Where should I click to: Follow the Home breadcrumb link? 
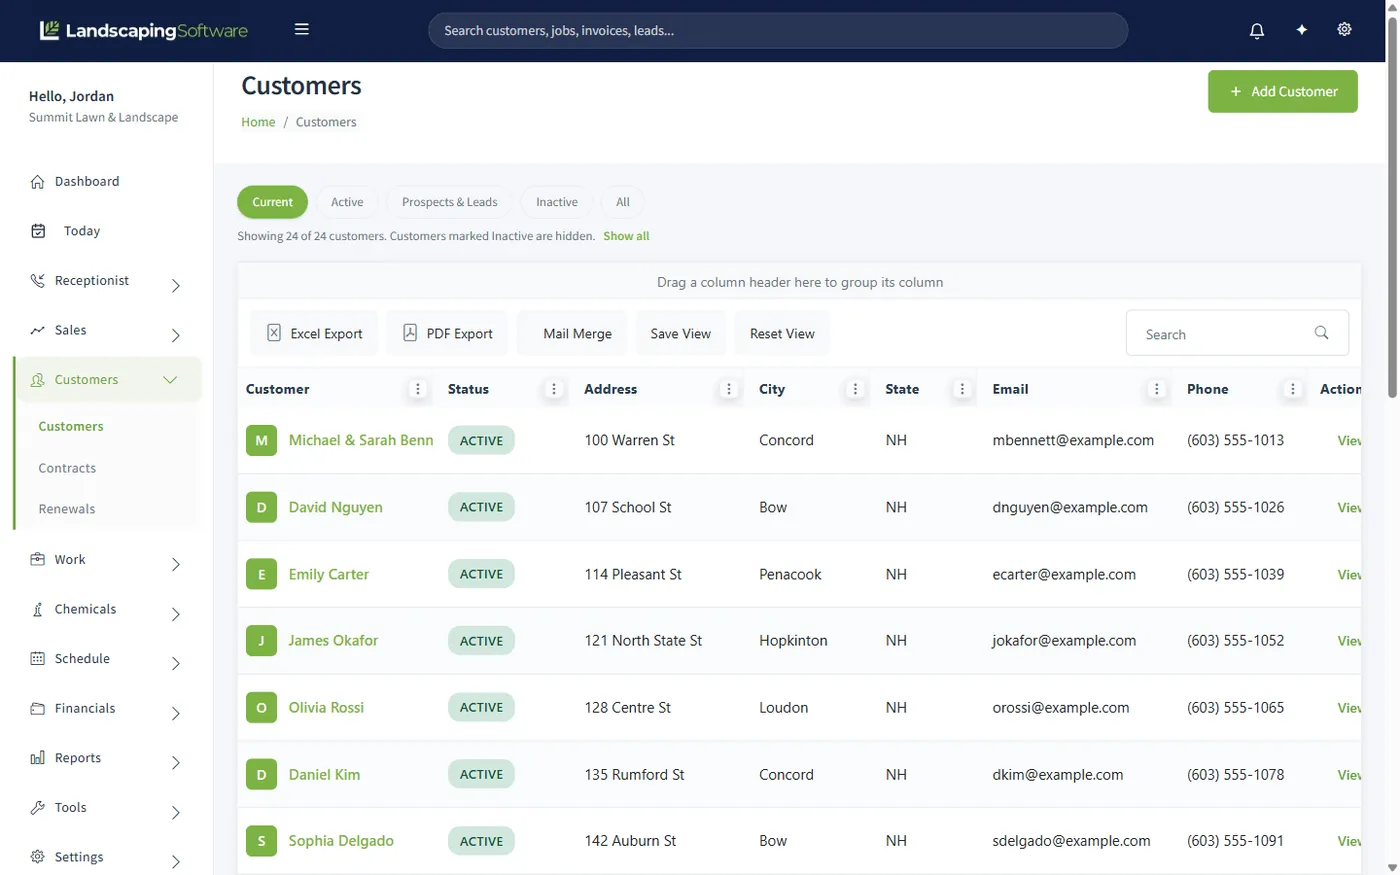point(258,122)
